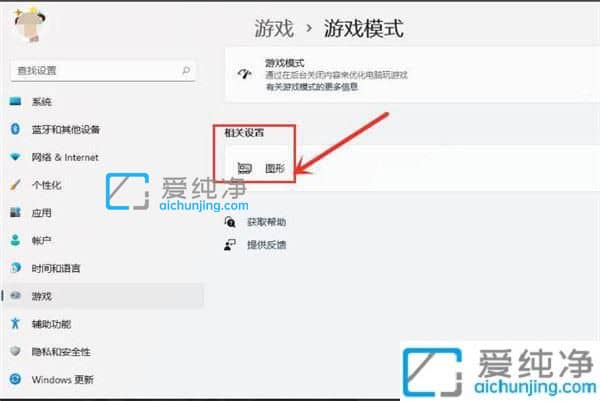Click the 个性化 paintbrush icon
The image size is (600, 401).
(15, 185)
